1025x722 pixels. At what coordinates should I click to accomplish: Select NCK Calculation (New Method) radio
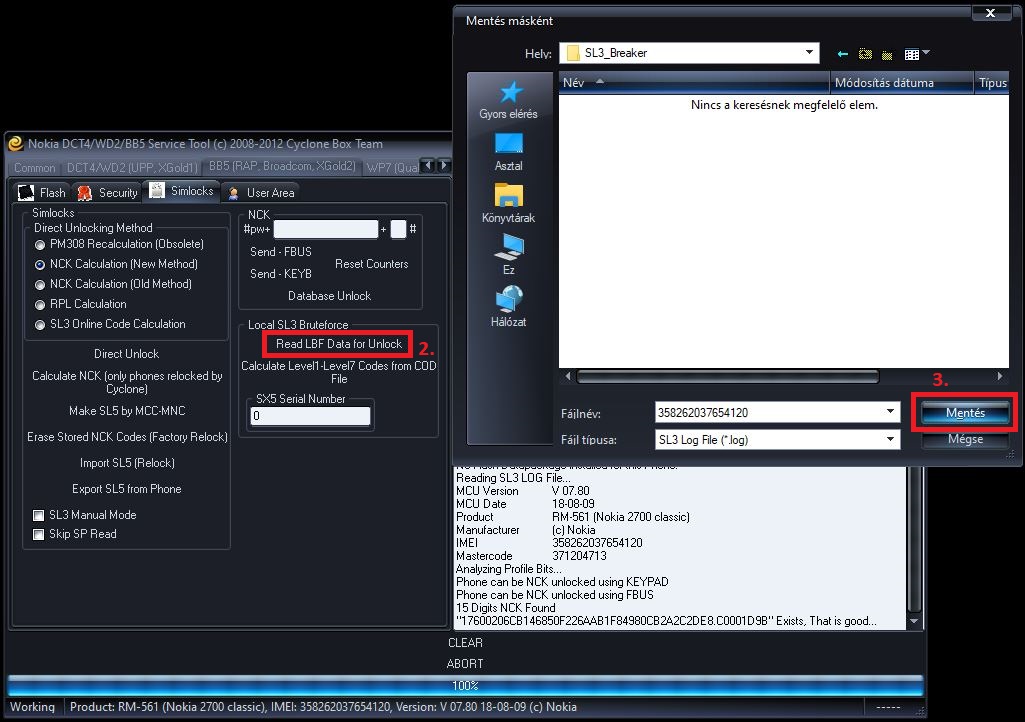pyautogui.click(x=40, y=264)
